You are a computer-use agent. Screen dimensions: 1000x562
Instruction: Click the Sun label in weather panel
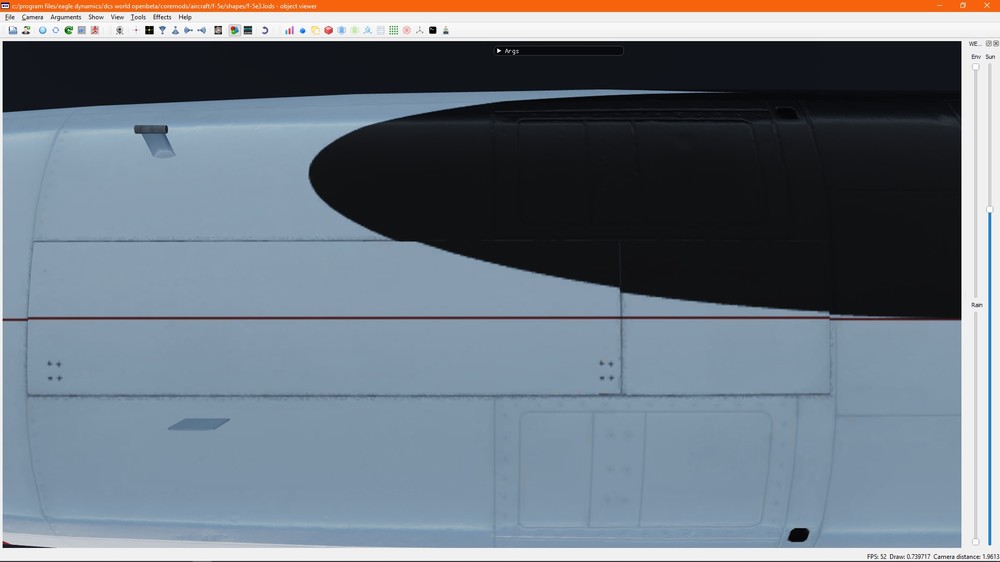pos(990,57)
